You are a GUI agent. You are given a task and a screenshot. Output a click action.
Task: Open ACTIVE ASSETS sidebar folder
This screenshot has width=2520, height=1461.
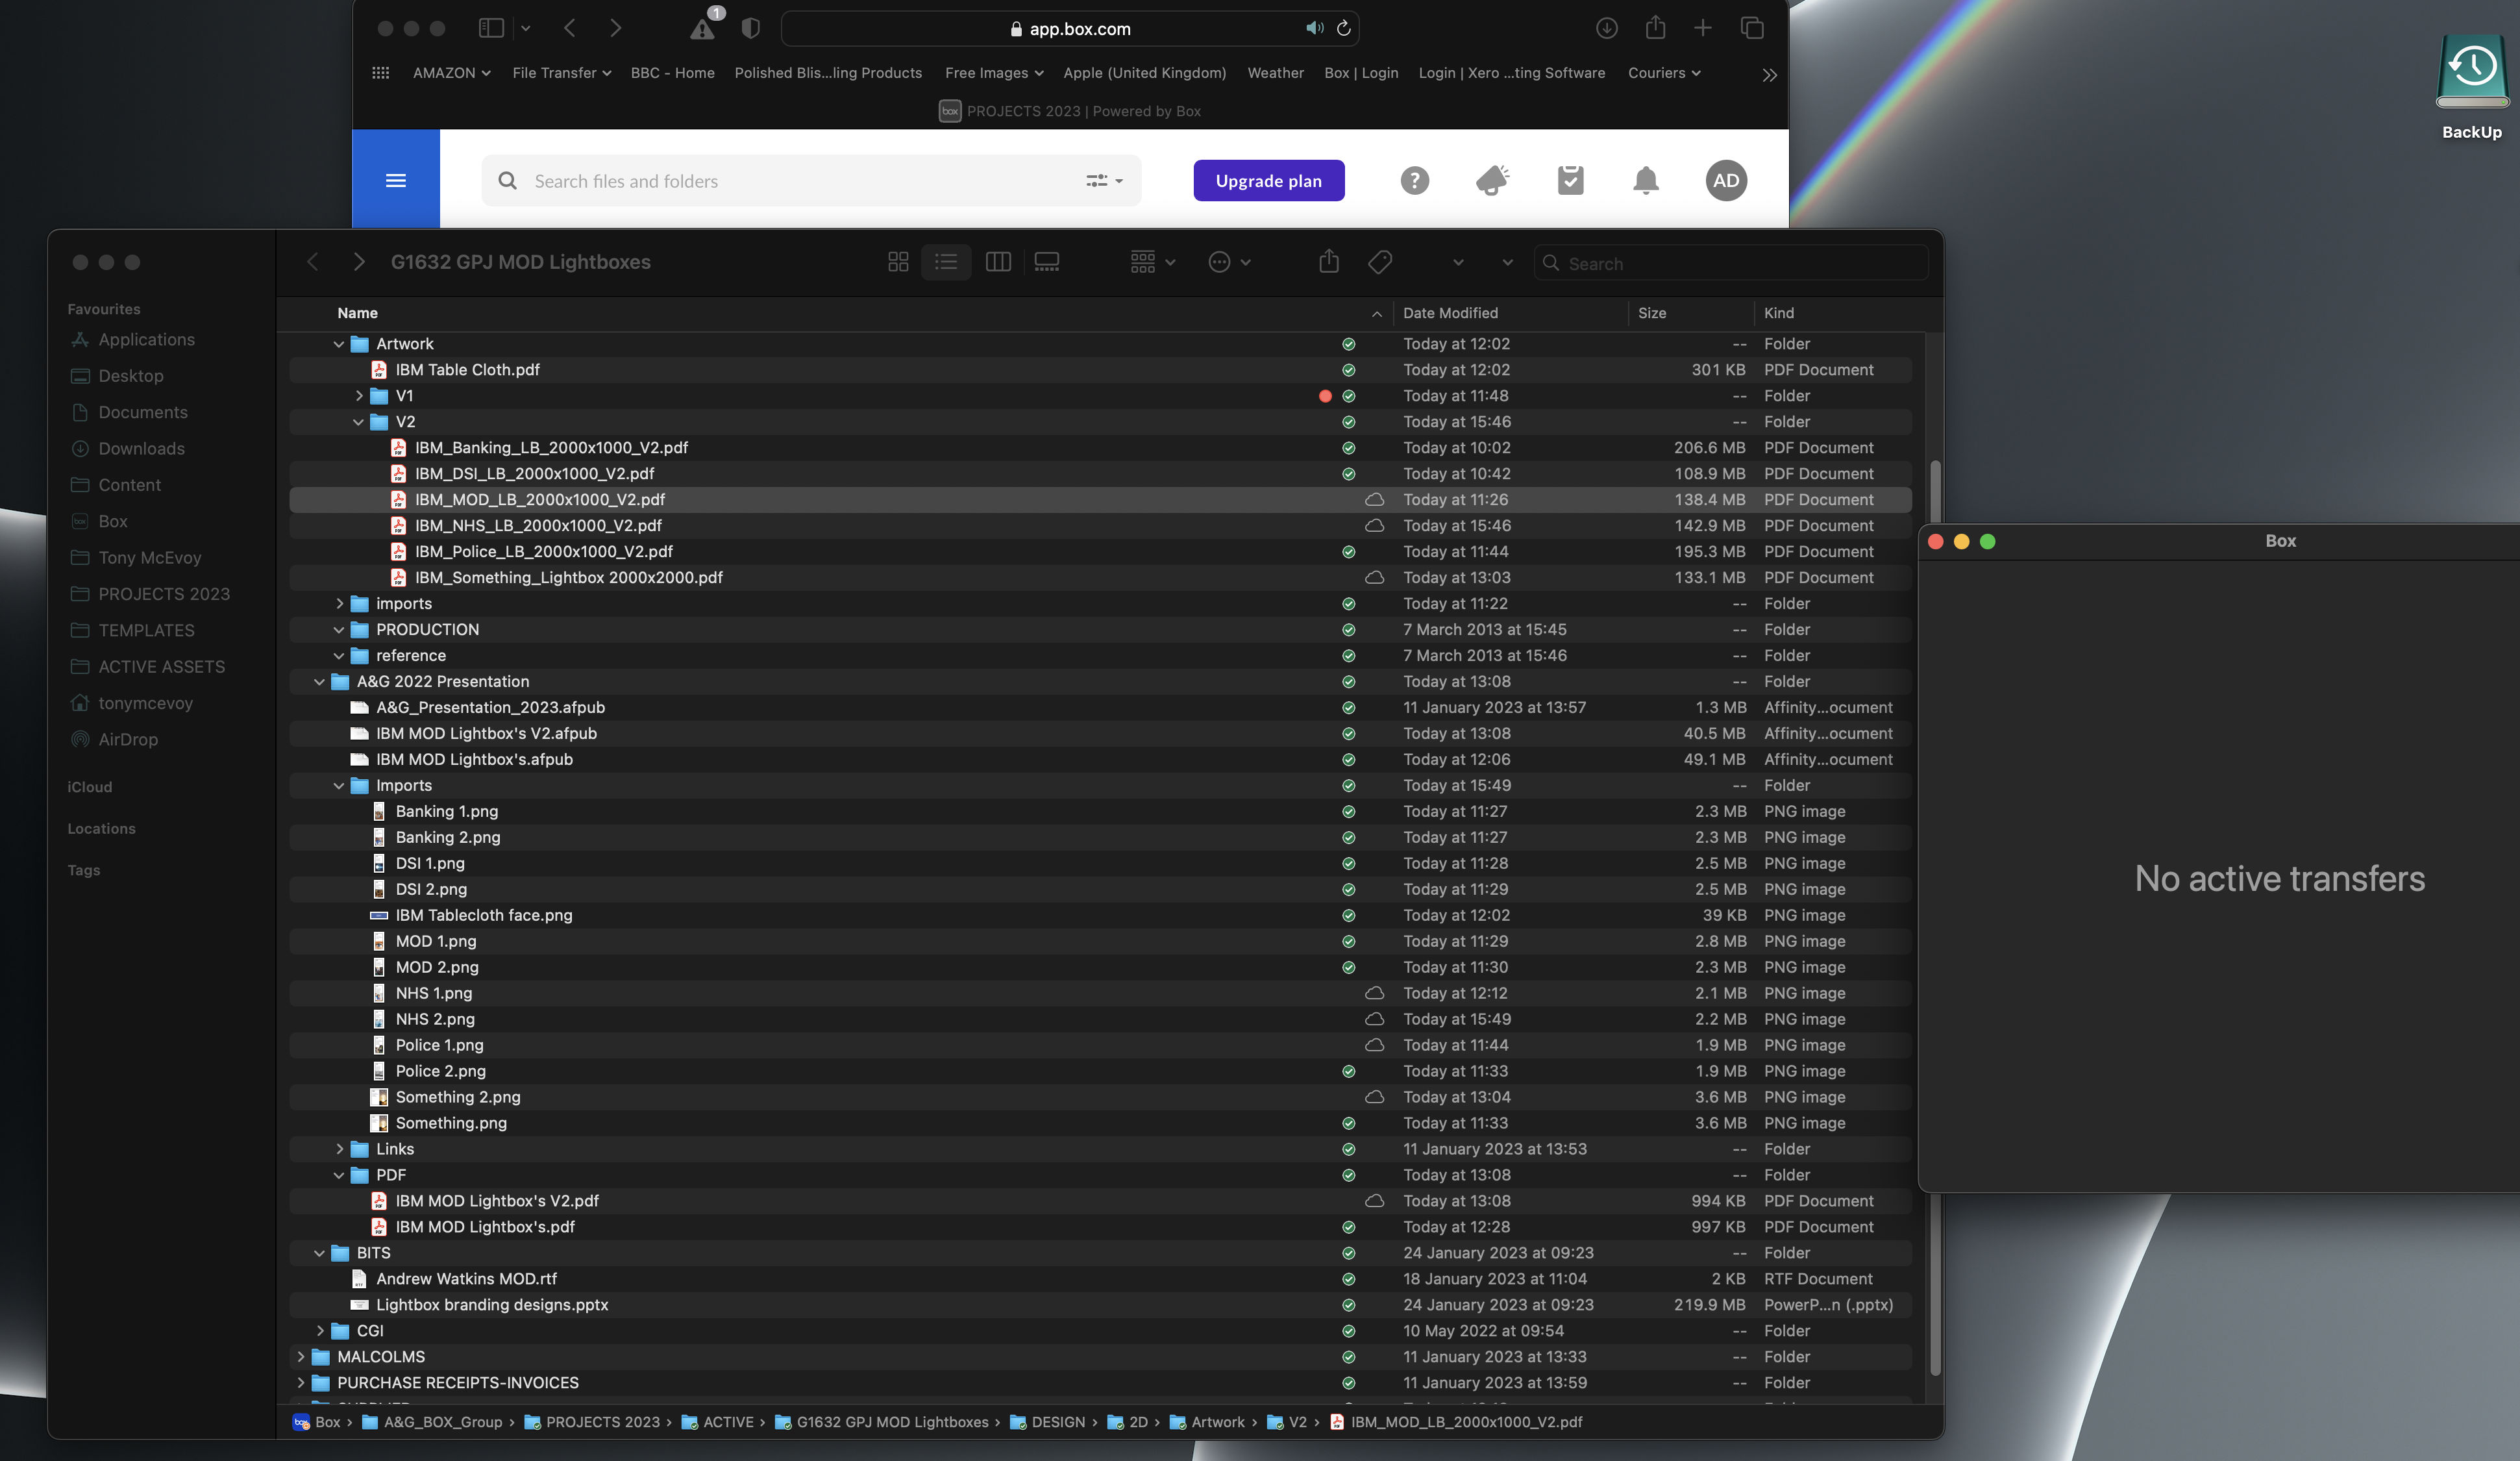pos(161,667)
